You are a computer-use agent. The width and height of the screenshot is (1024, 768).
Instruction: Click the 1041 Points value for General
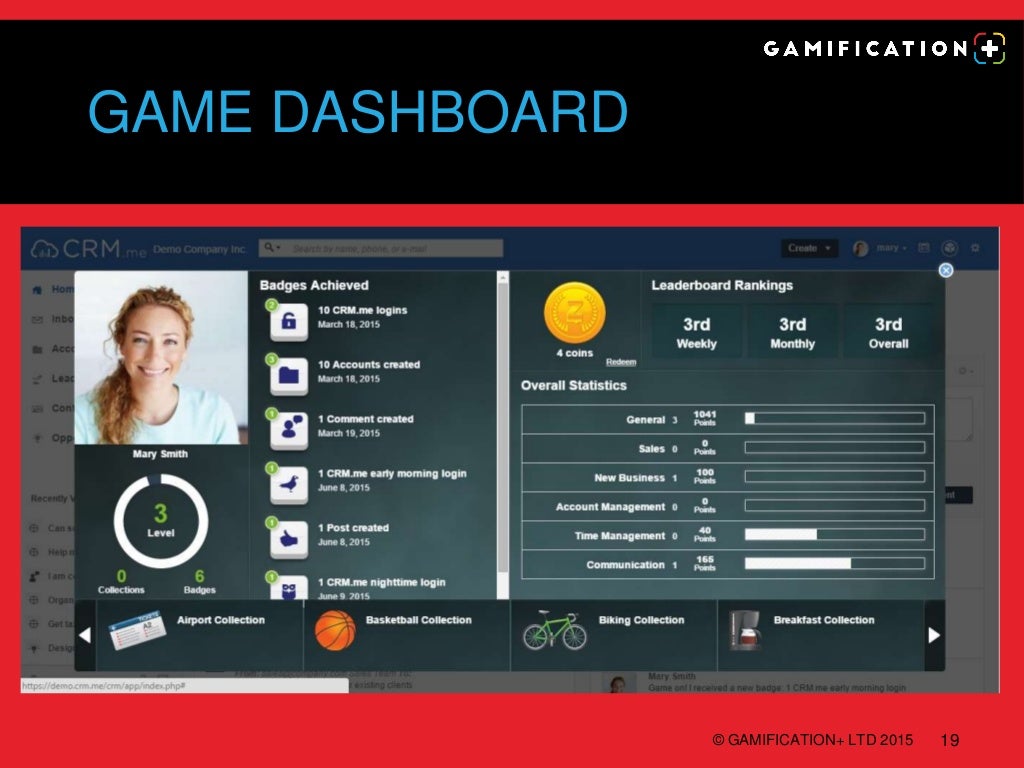point(705,418)
